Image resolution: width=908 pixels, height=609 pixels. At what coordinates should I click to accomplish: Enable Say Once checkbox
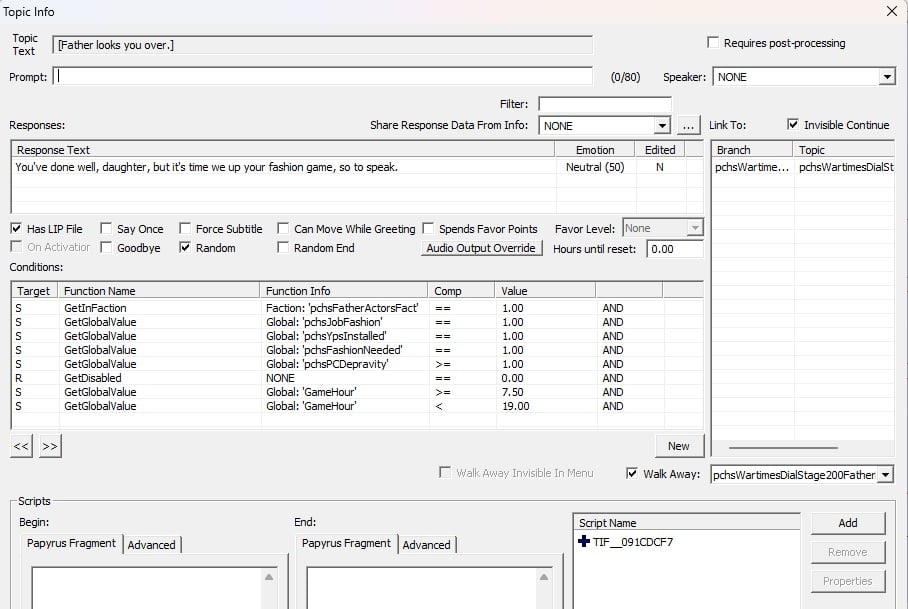106,229
